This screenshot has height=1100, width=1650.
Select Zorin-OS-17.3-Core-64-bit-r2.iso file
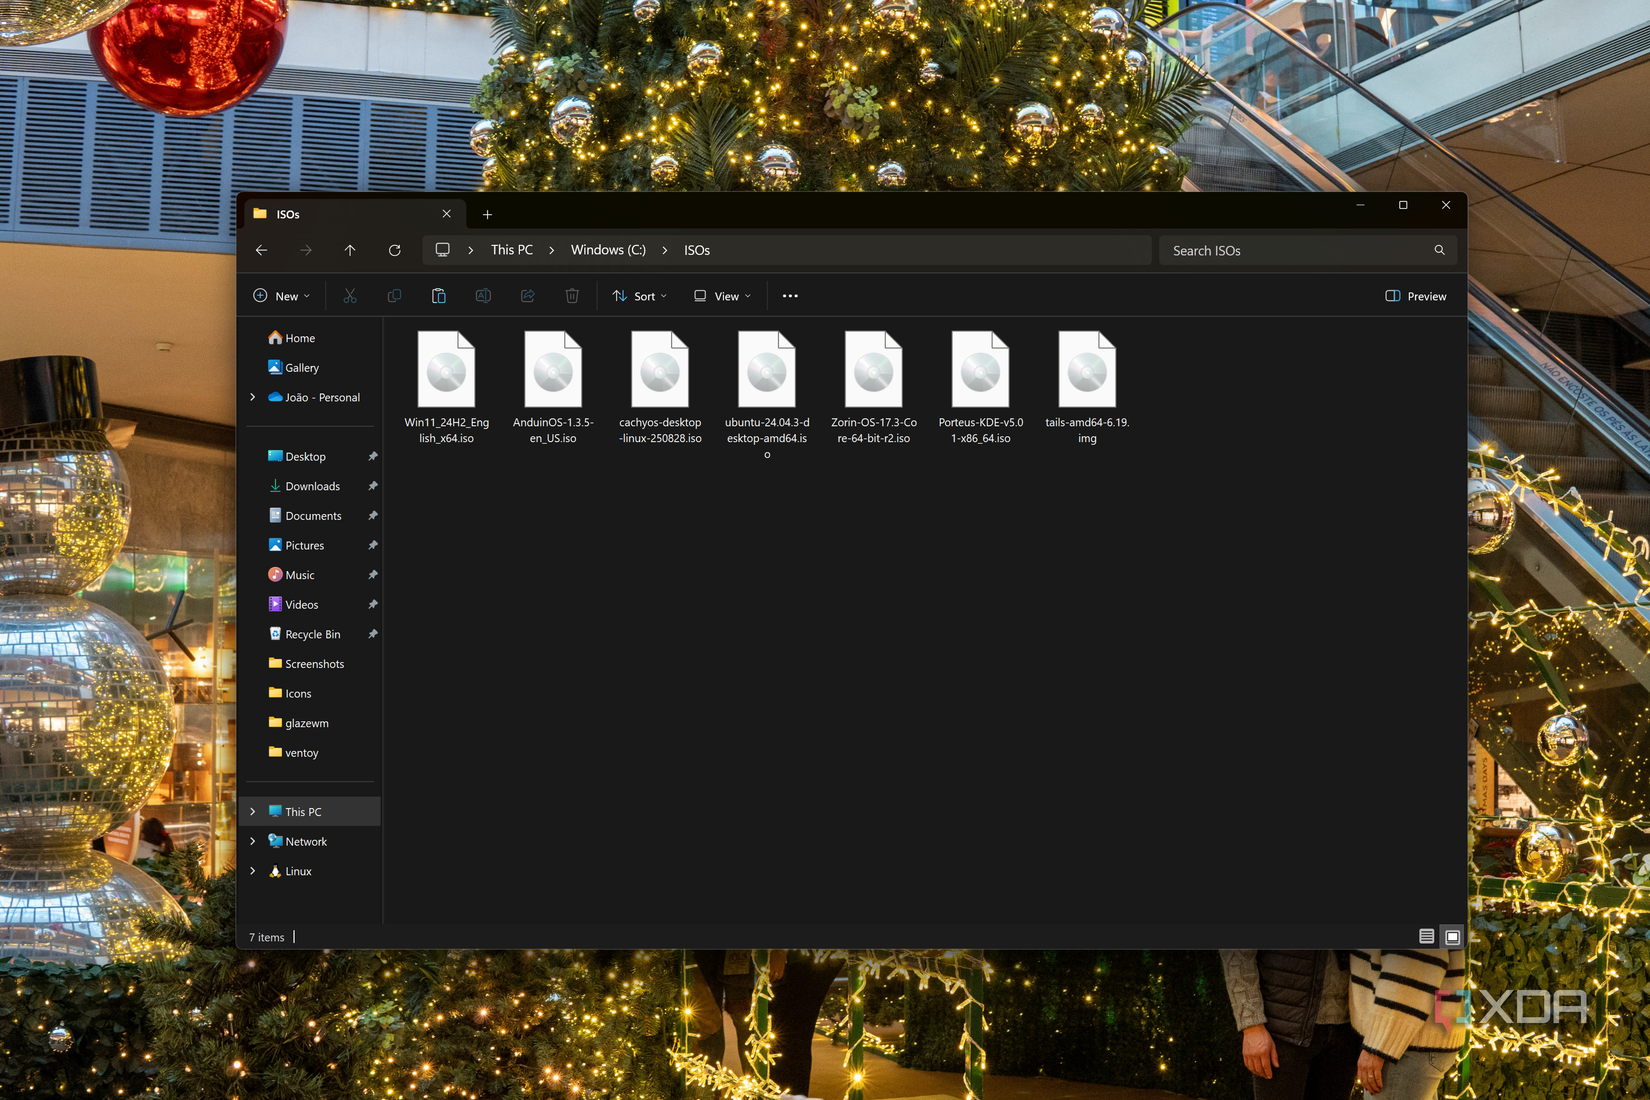click(874, 388)
